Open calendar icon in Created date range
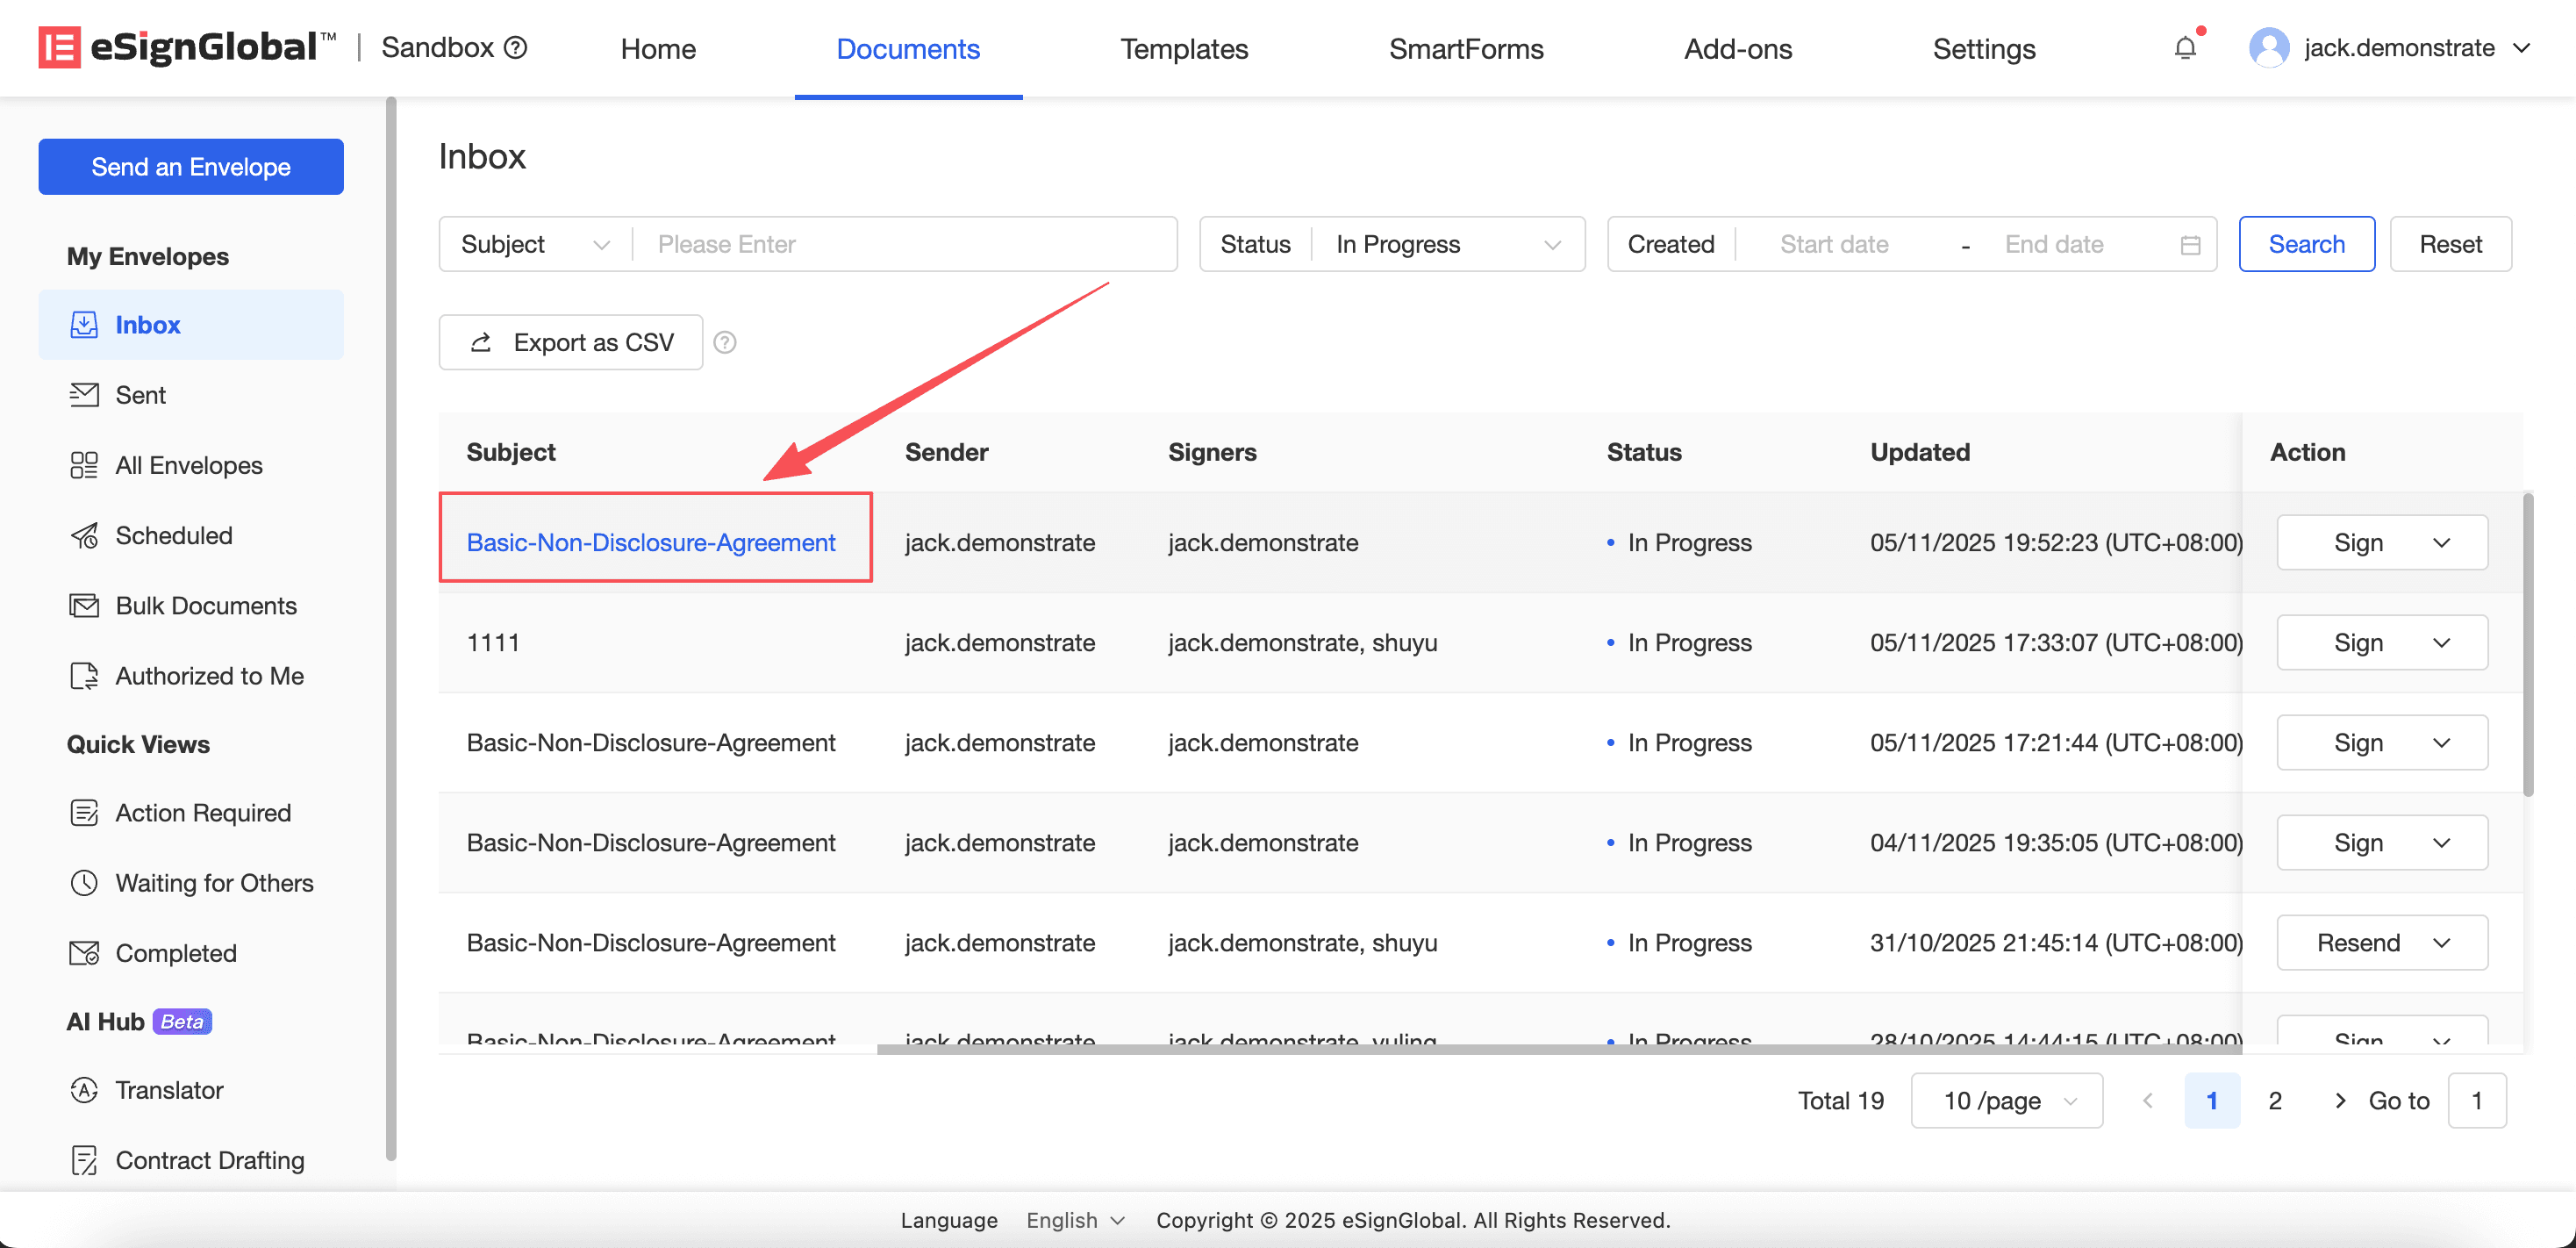2576x1248 pixels. pos(2190,244)
